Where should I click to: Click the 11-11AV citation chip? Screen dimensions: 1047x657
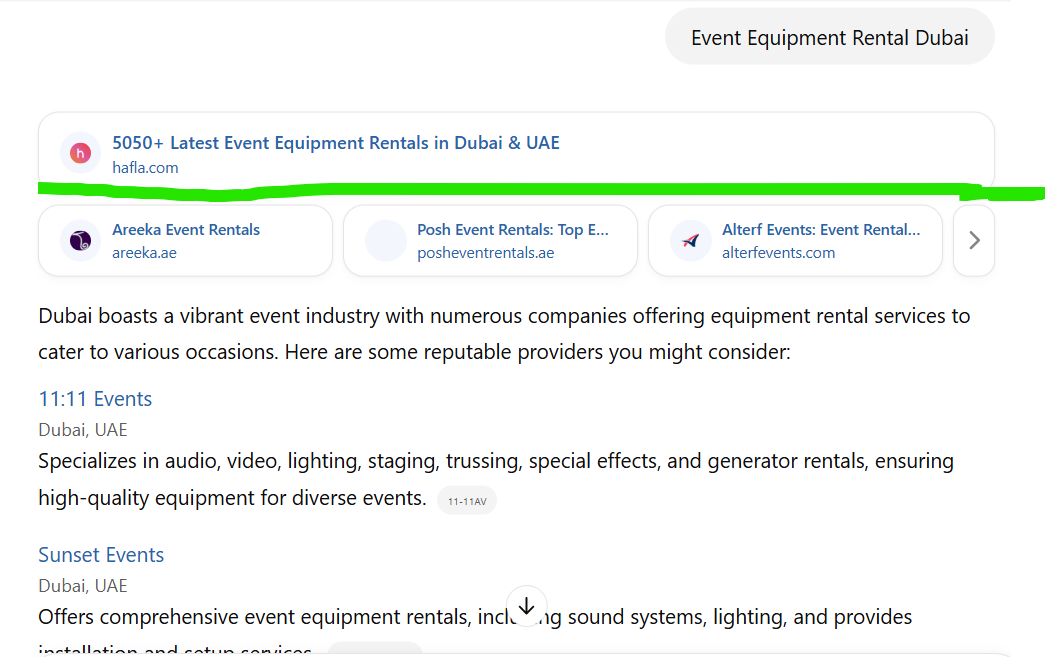pyautogui.click(x=467, y=501)
